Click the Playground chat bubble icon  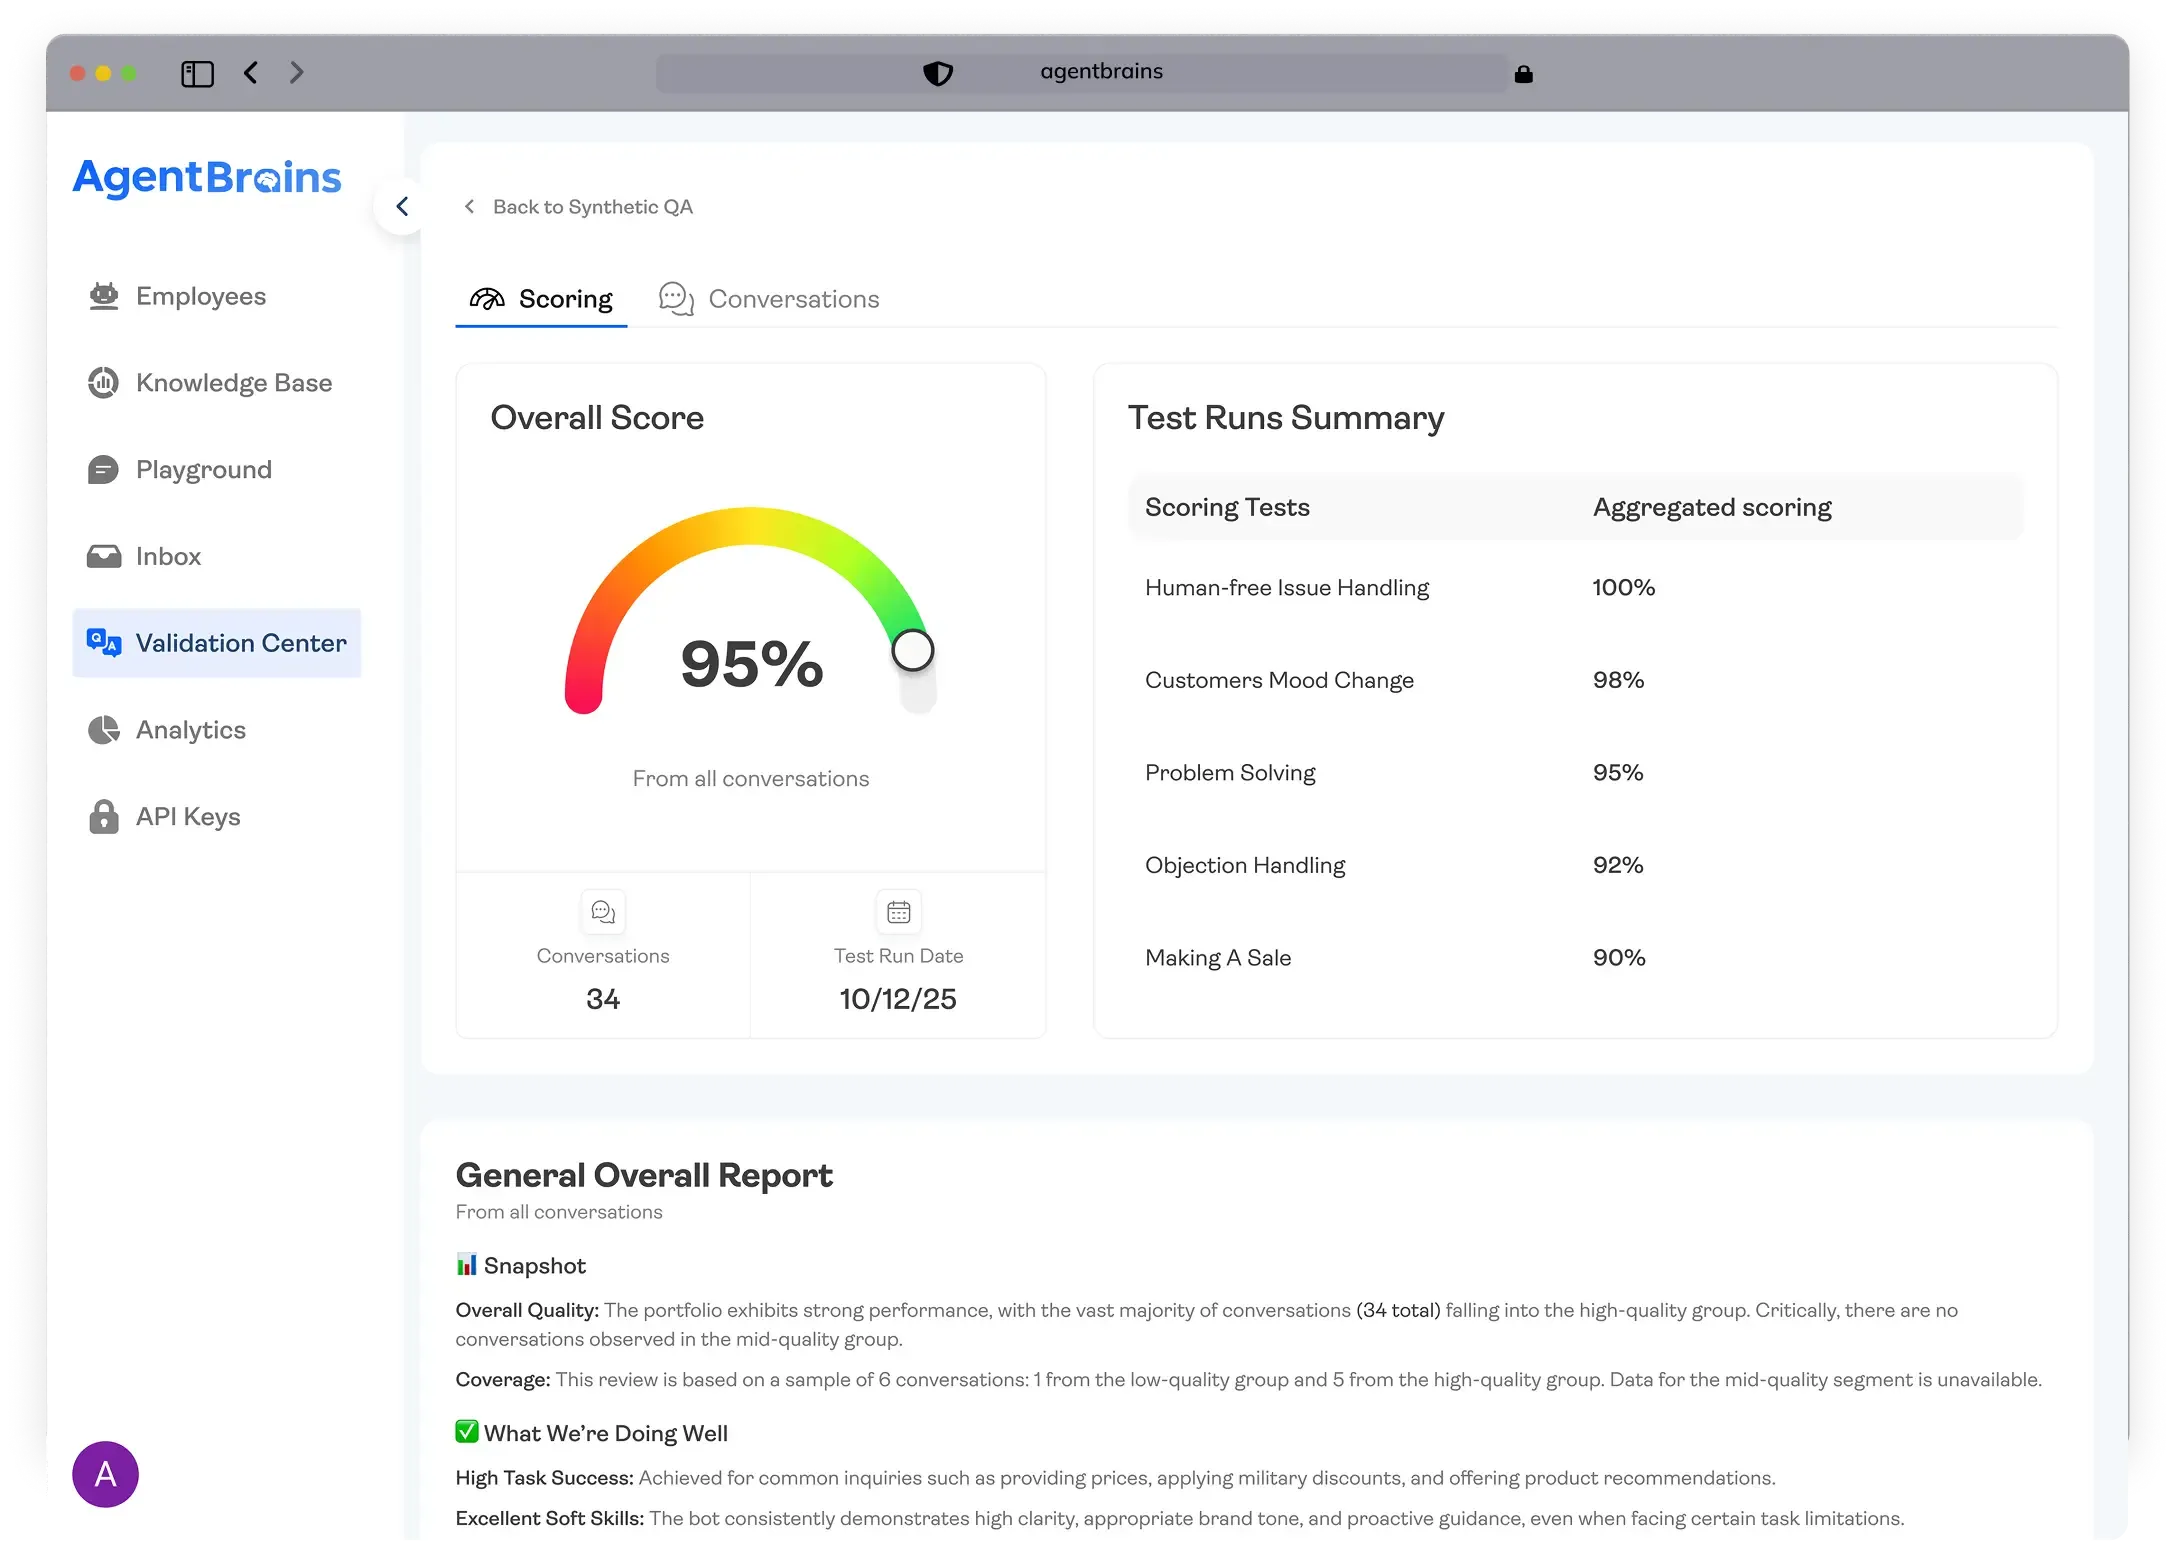click(x=104, y=470)
